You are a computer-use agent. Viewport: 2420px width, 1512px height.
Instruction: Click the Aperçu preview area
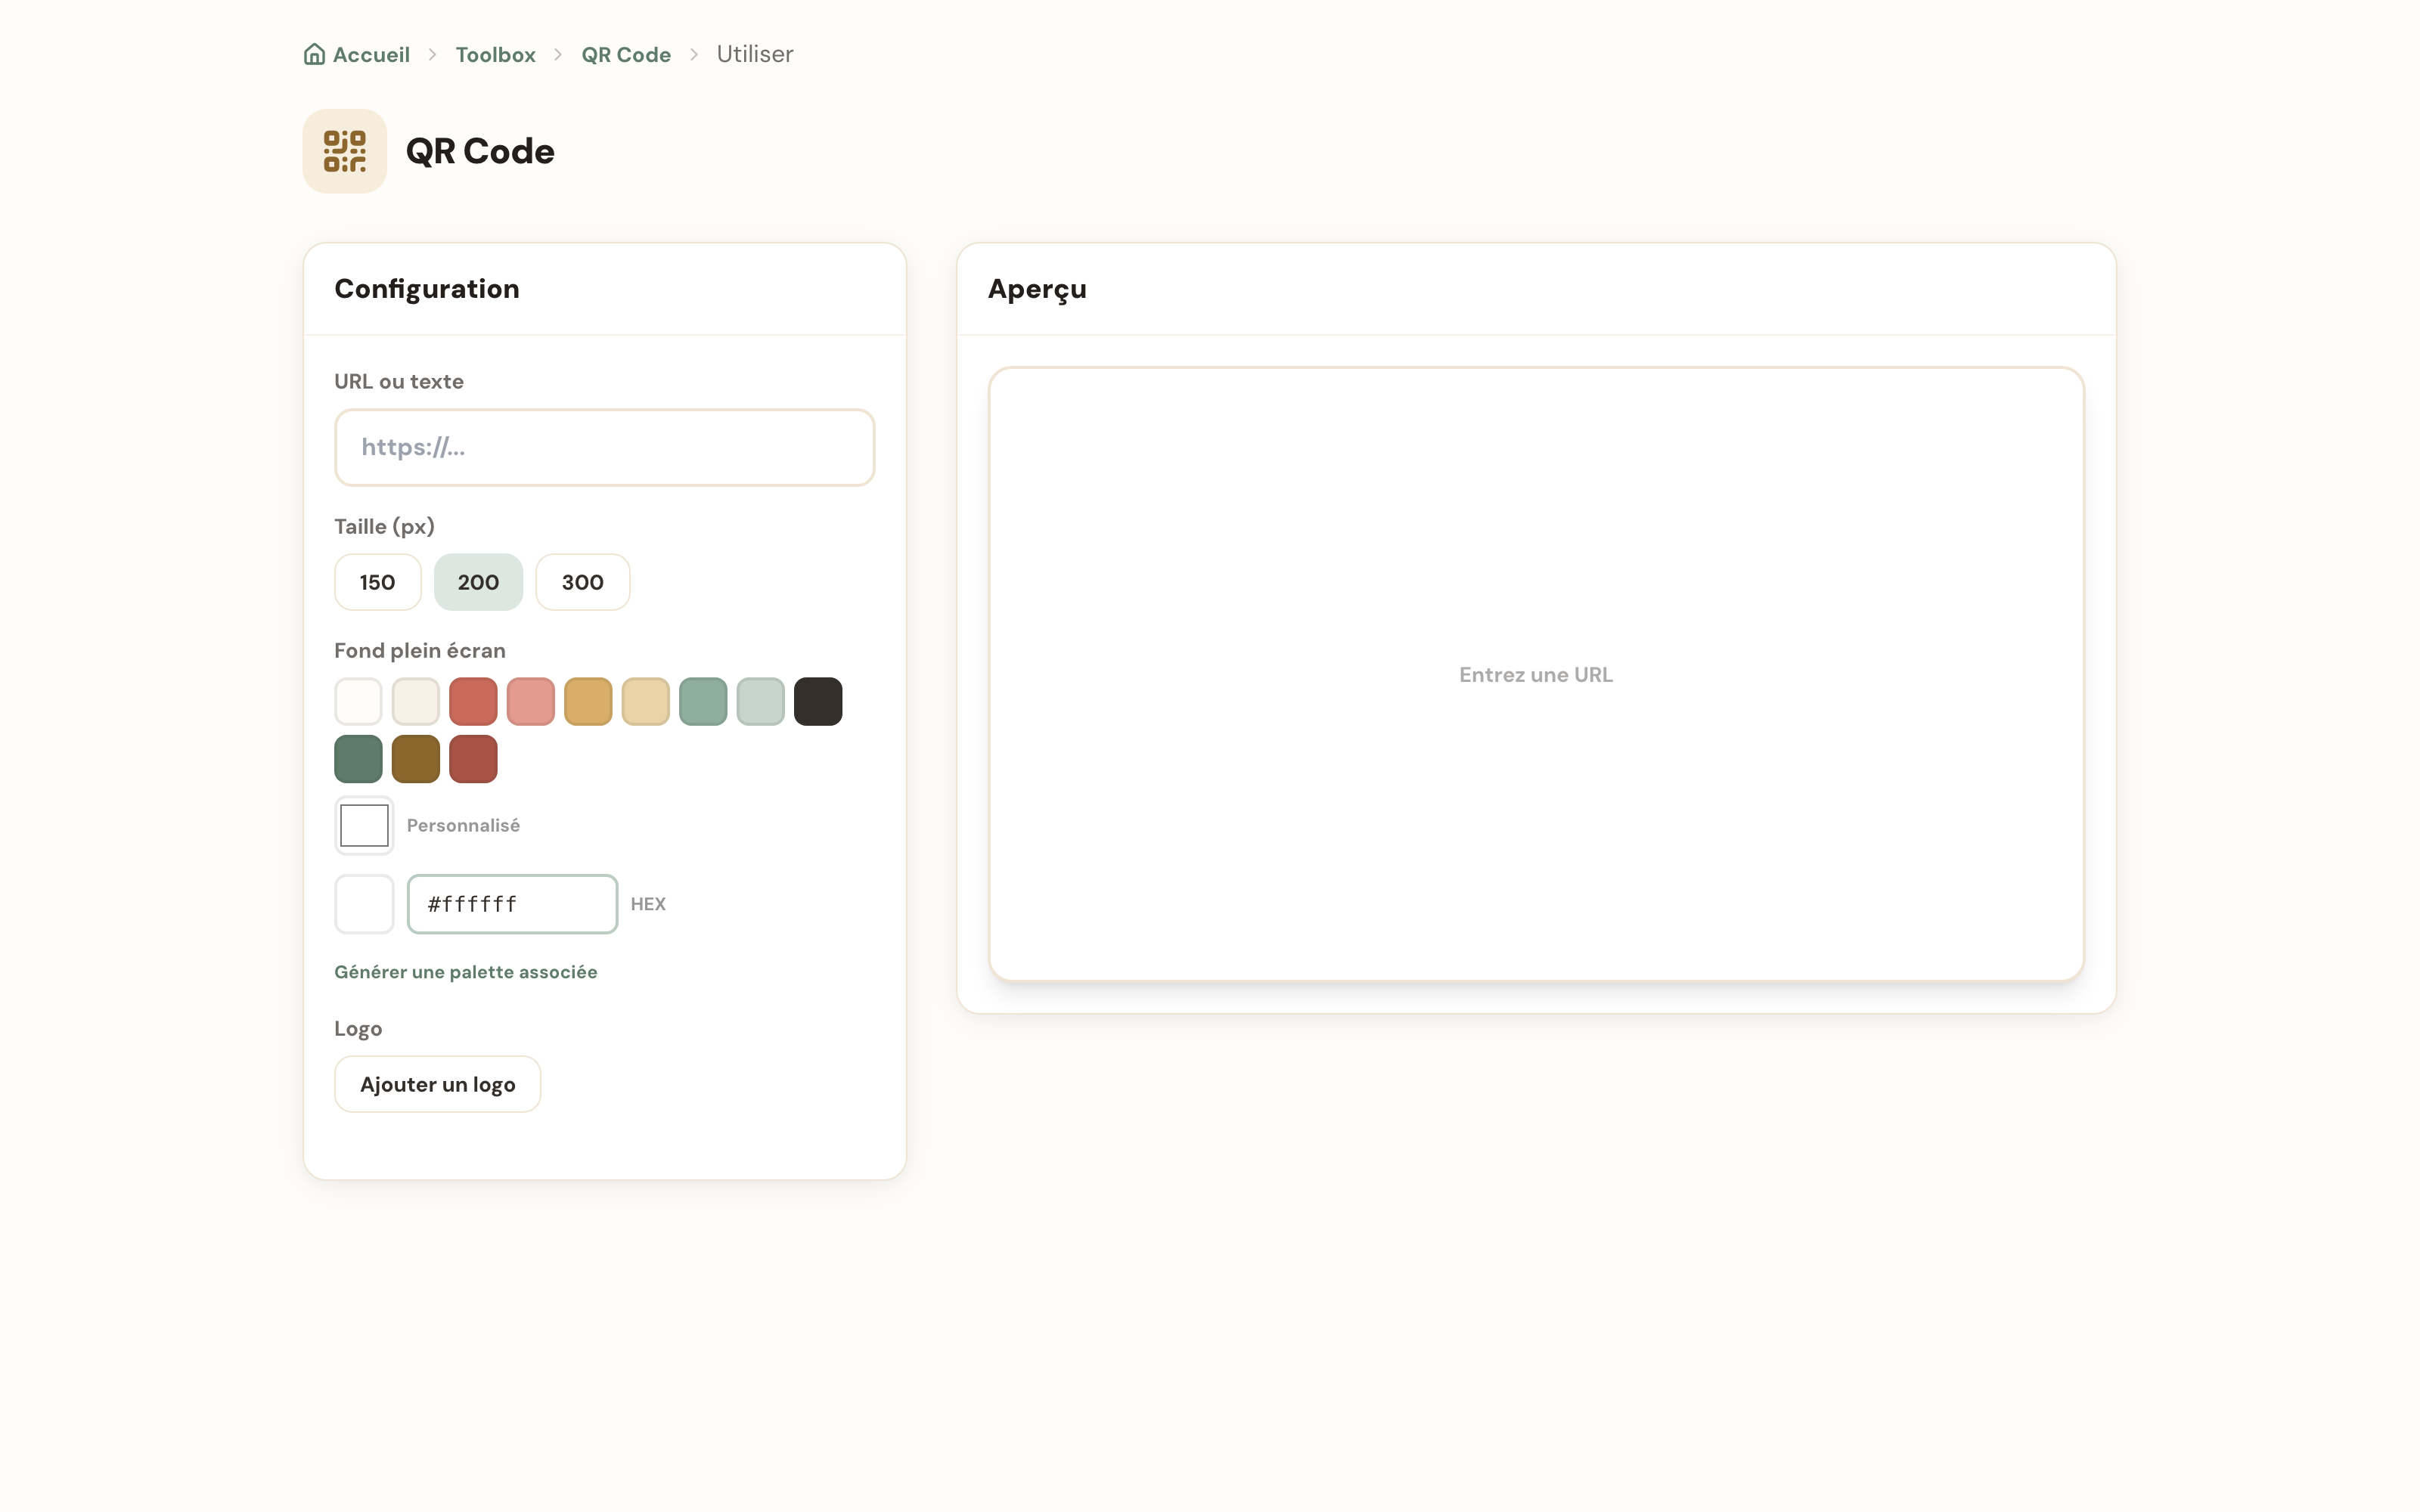pyautogui.click(x=1536, y=674)
